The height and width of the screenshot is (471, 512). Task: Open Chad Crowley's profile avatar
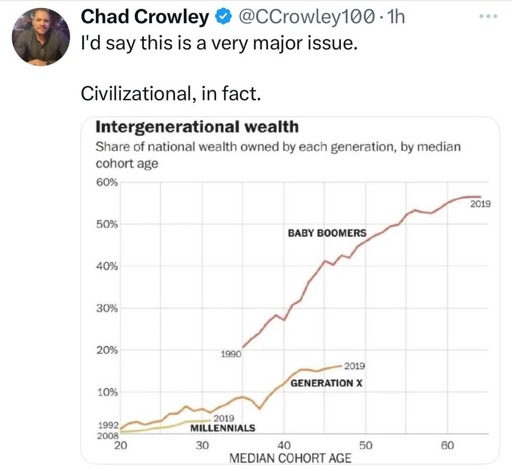point(41,37)
